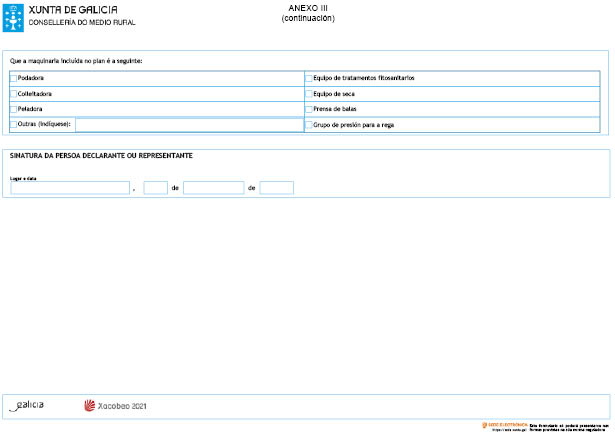Check the Prensa de balas checkbox
Screen dimensions: 615x439
pyautogui.click(x=309, y=108)
